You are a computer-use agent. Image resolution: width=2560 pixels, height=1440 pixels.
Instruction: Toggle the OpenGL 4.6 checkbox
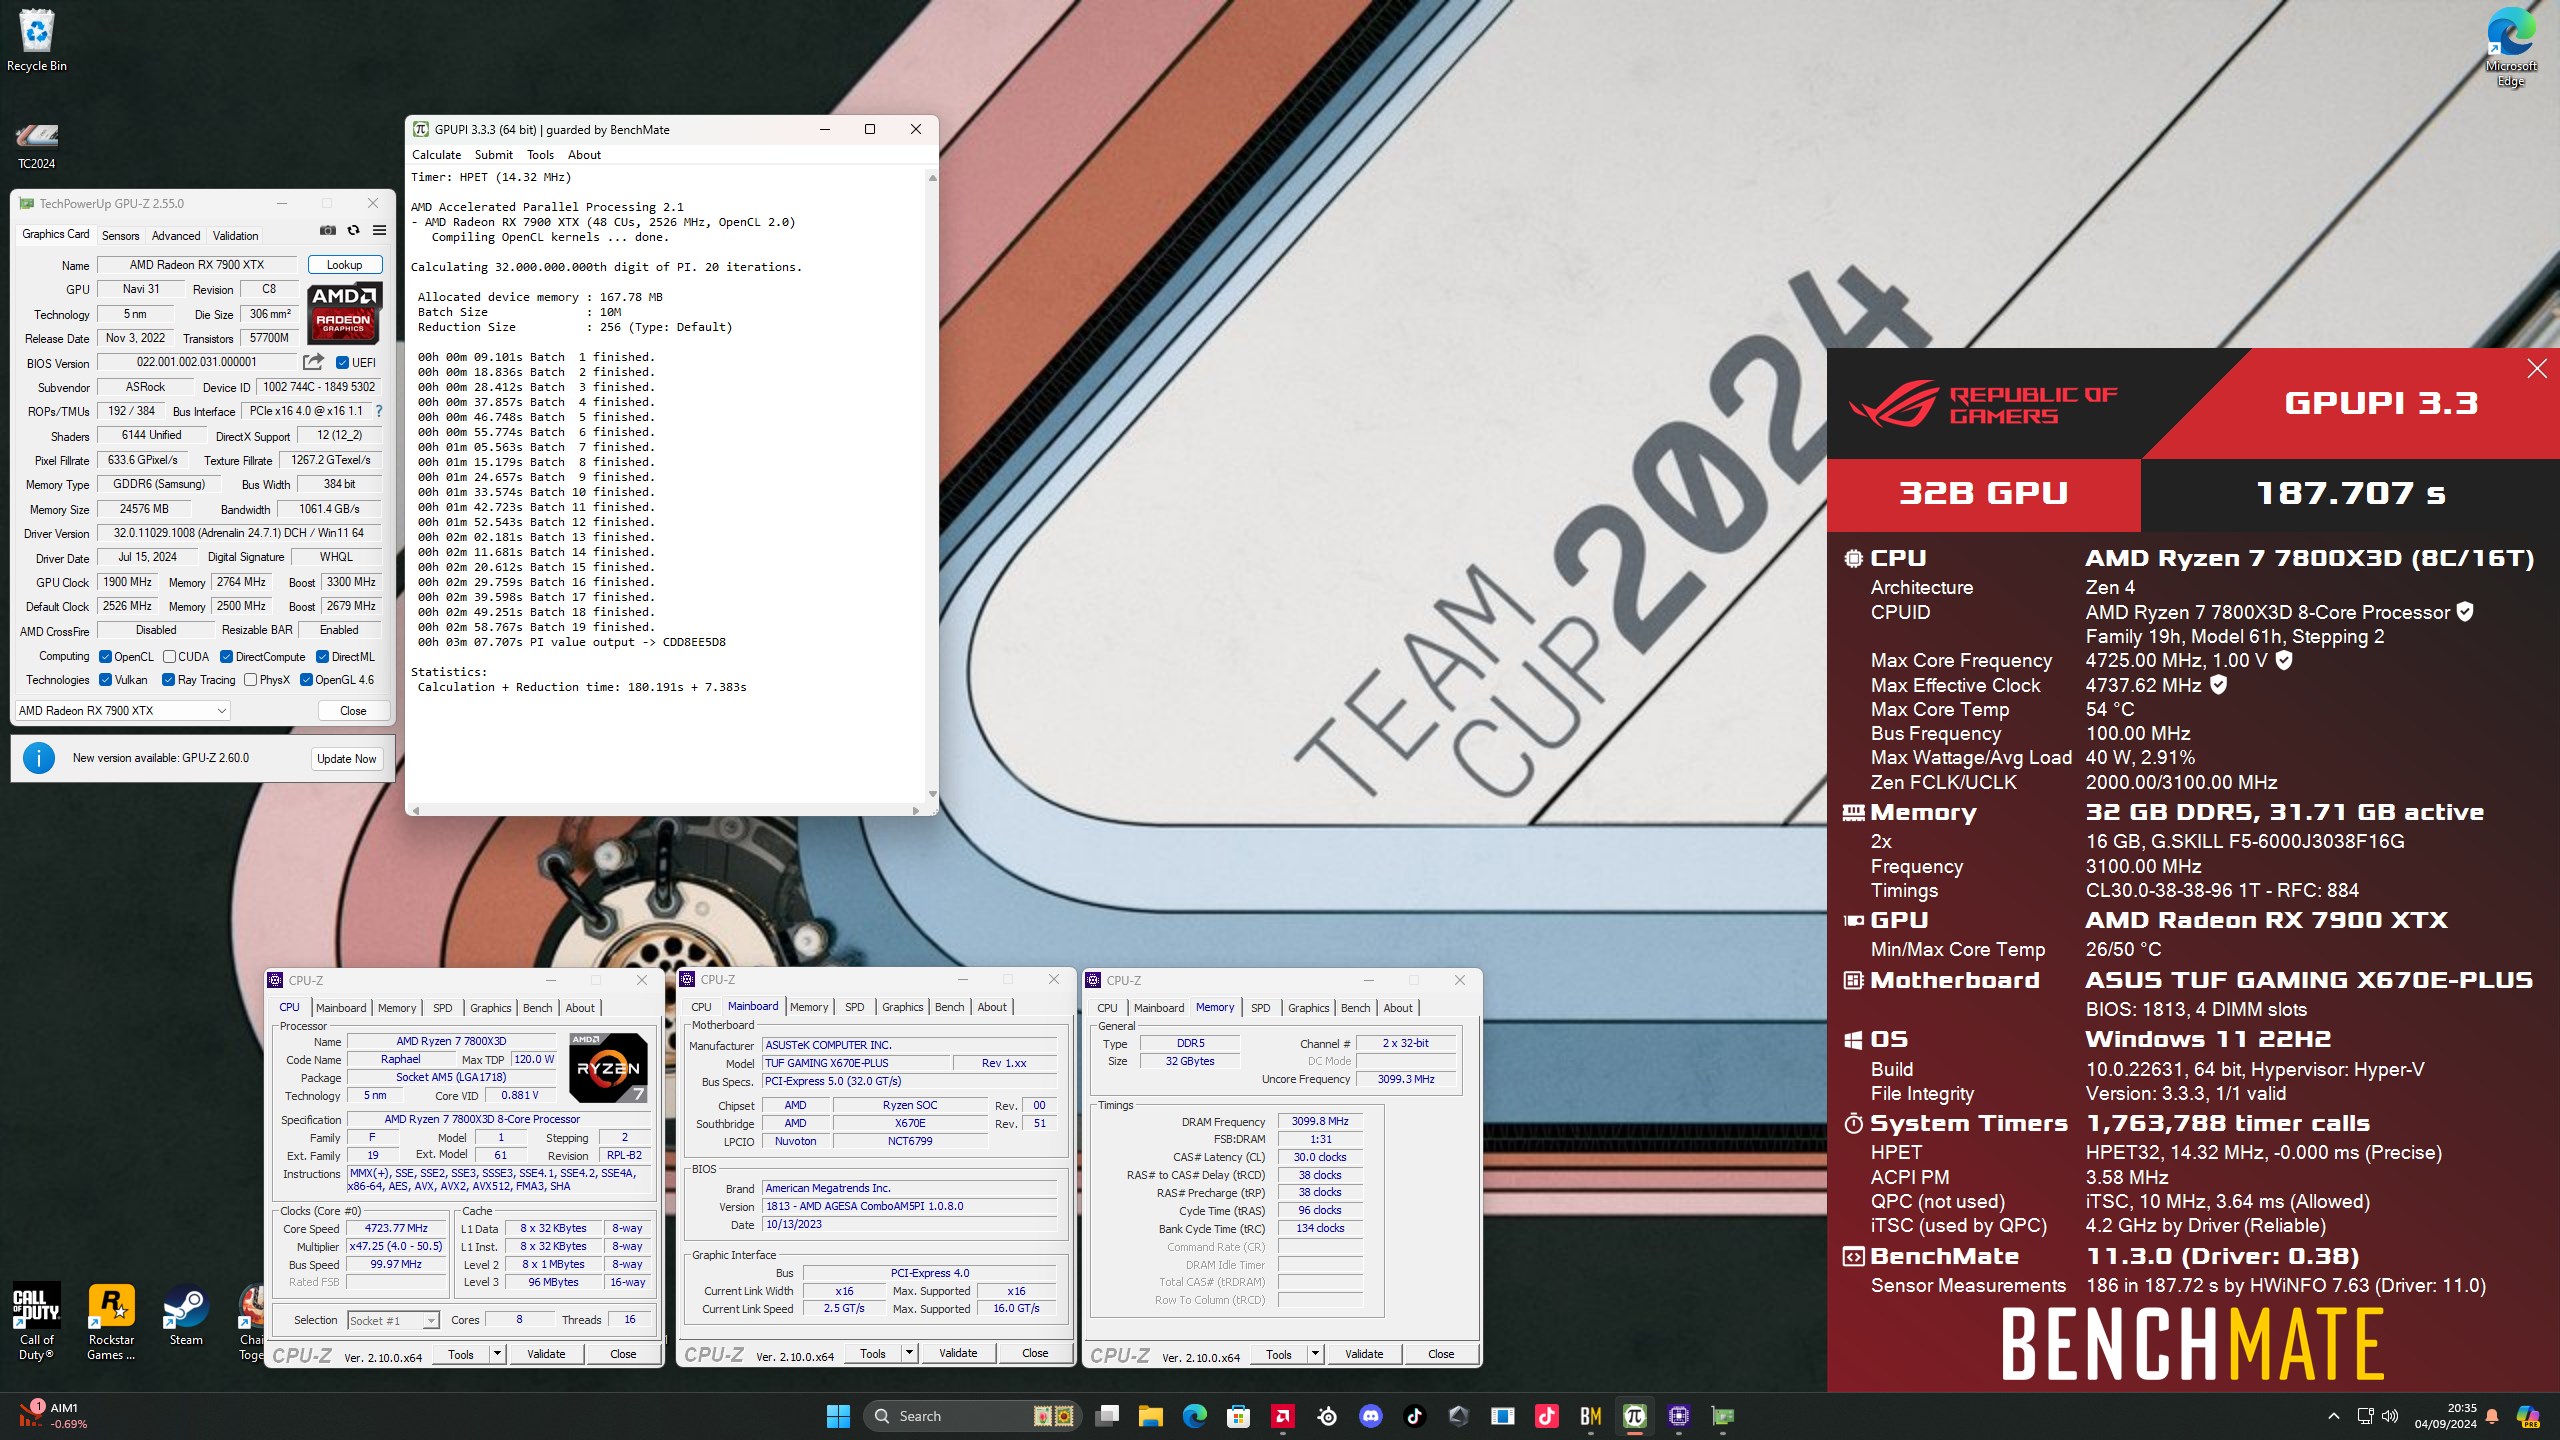pyautogui.click(x=306, y=680)
